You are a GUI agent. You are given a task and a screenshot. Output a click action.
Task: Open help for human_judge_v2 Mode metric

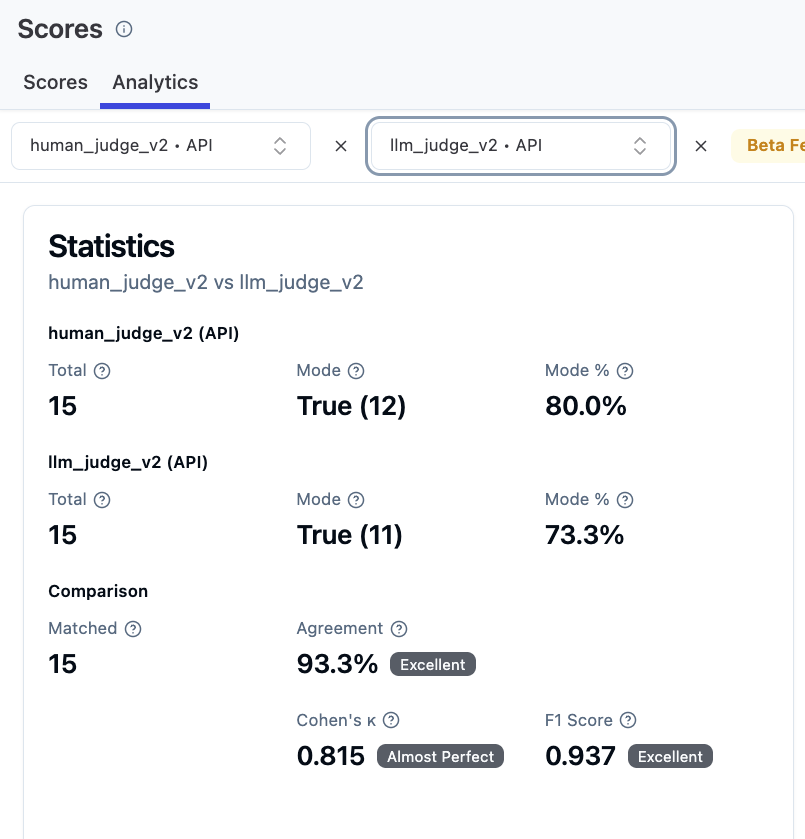pos(355,370)
